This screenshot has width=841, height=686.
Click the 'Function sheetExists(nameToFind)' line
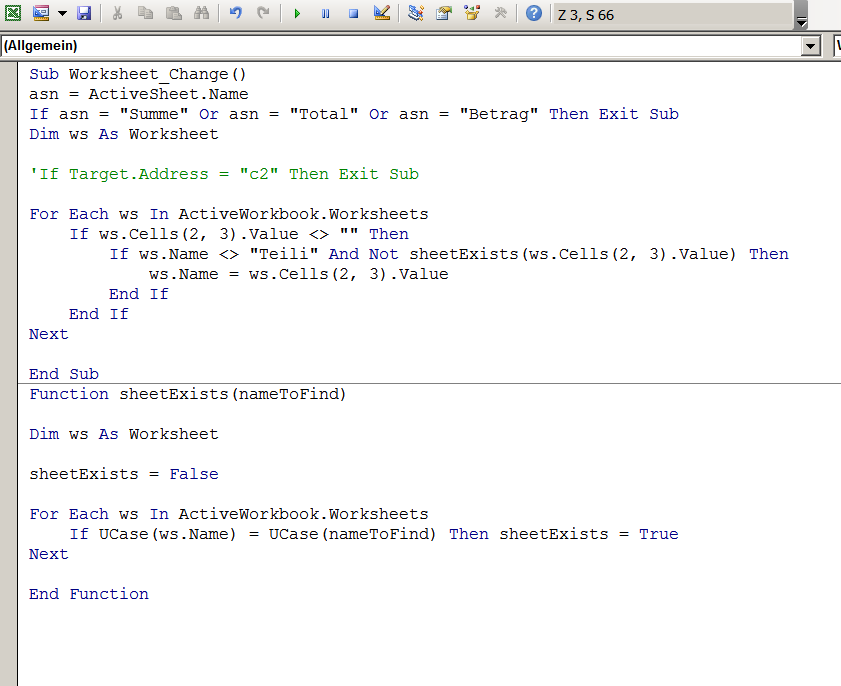point(188,394)
